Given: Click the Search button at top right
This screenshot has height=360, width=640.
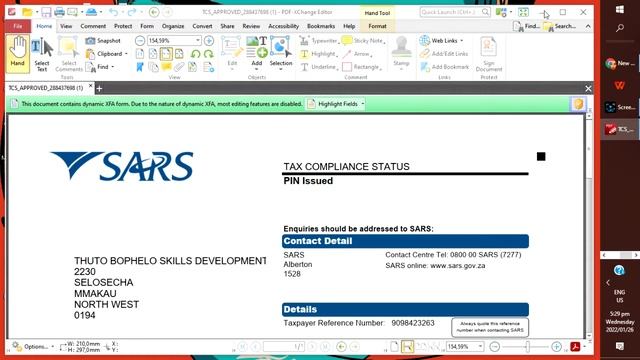Looking at the screenshot, I should pyautogui.click(x=560, y=26).
